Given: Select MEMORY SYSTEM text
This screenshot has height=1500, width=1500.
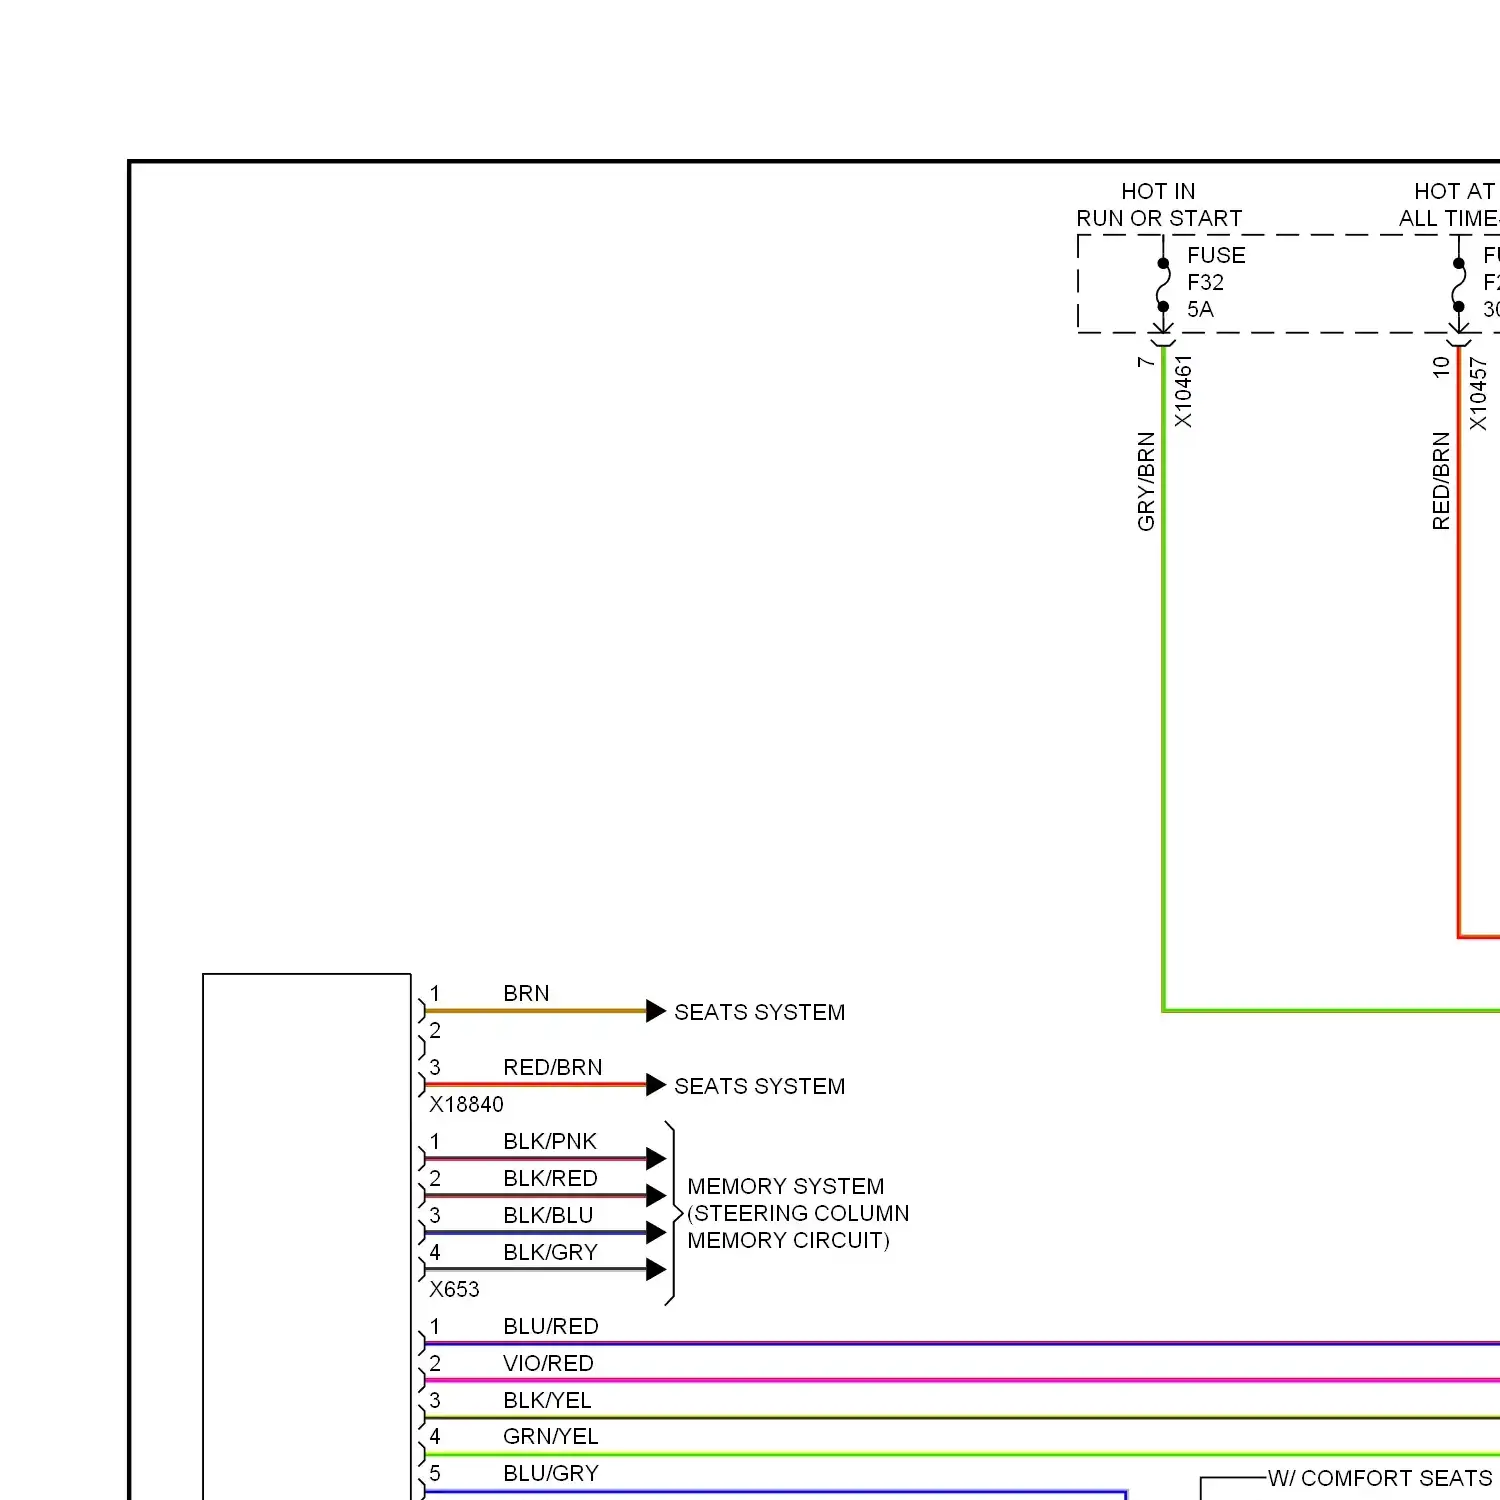Looking at the screenshot, I should (x=786, y=1186).
